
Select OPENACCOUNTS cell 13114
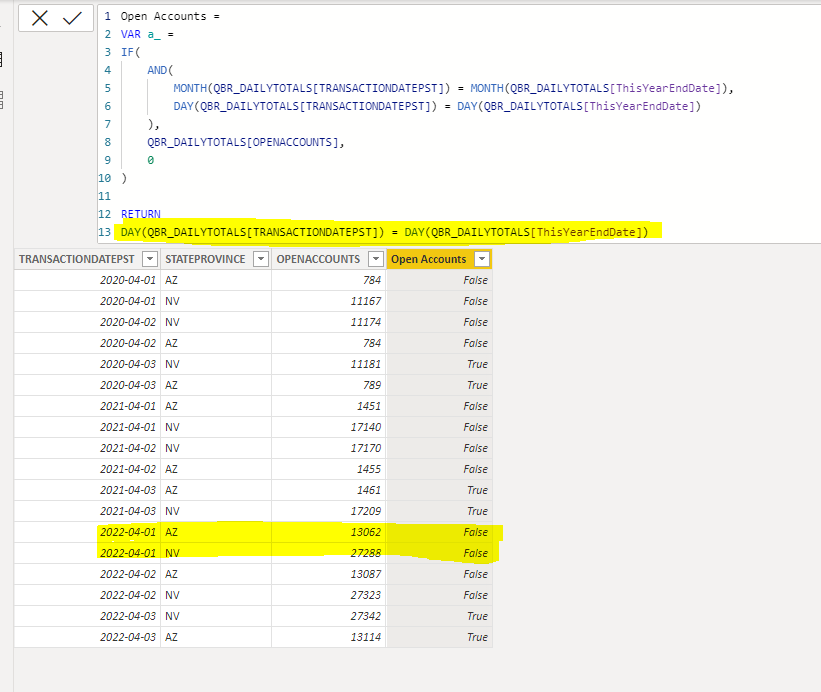329,637
